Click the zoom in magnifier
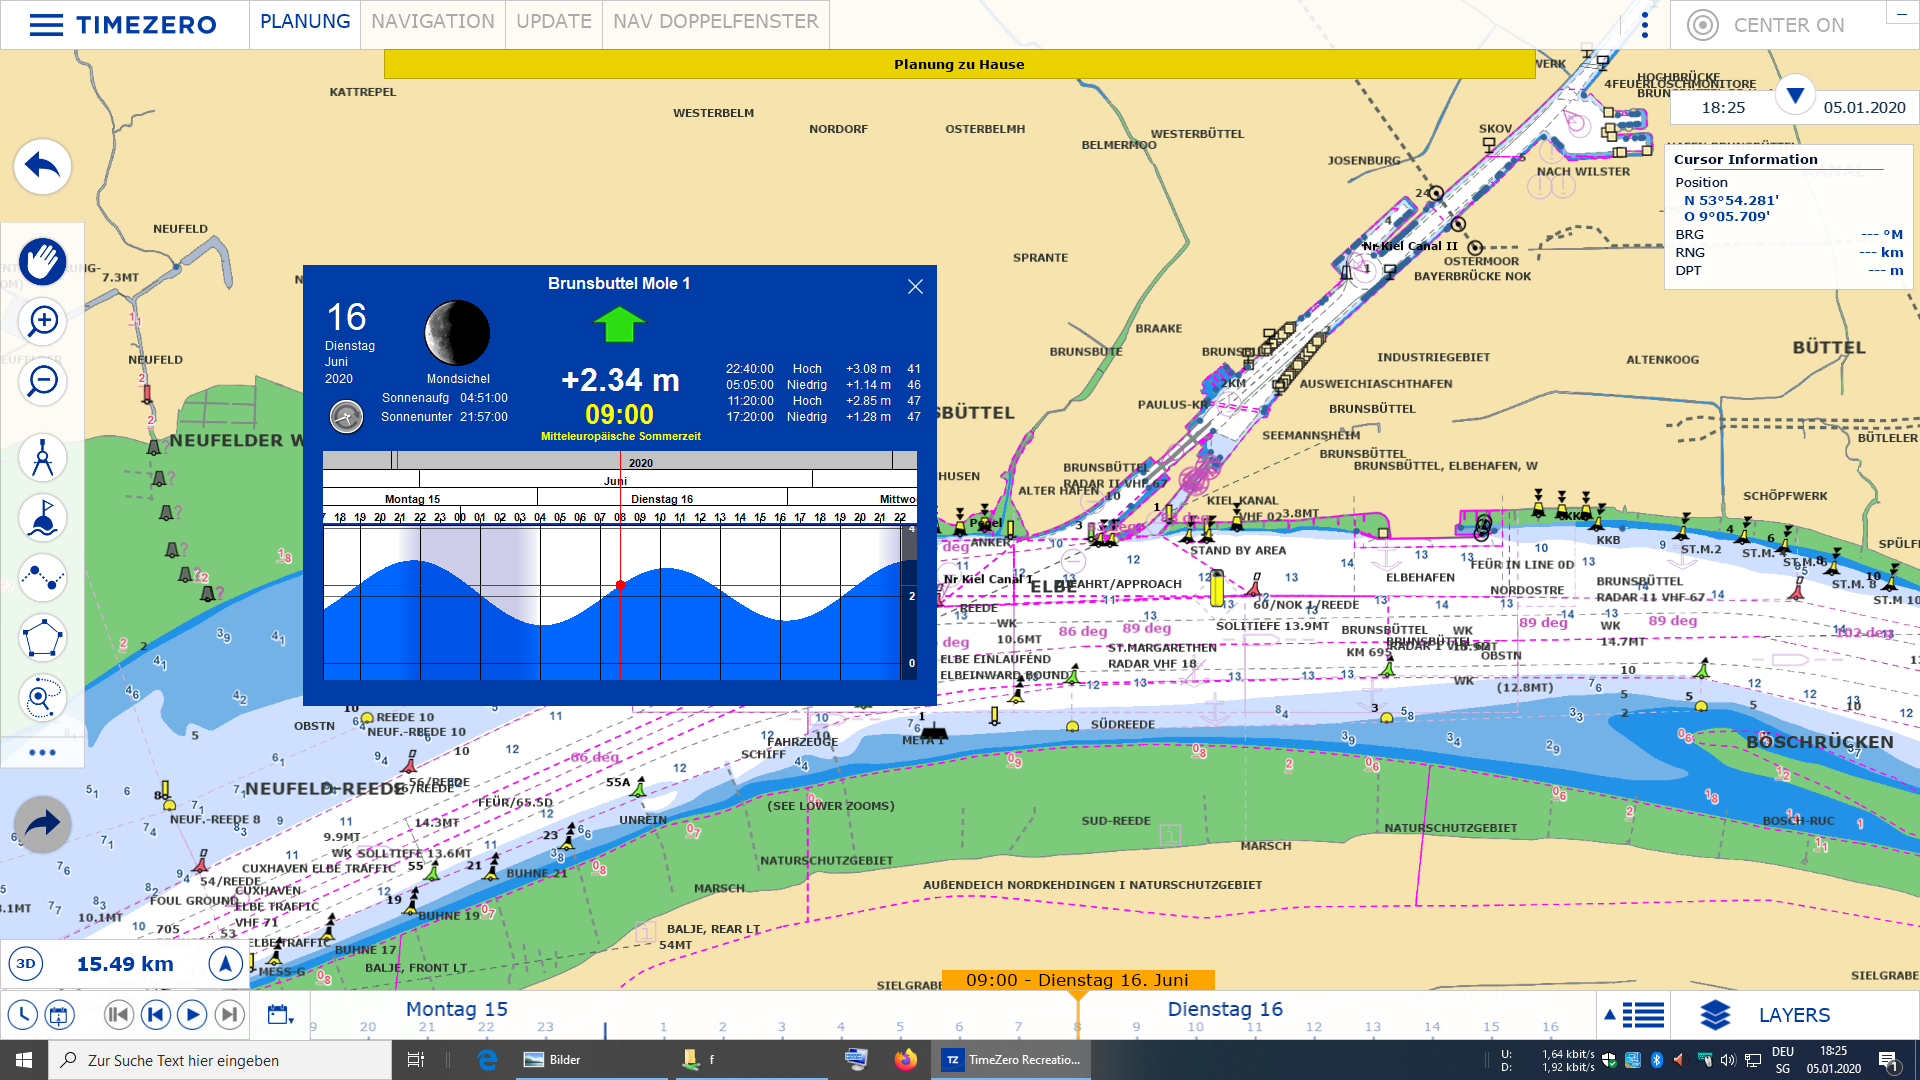This screenshot has width=1920, height=1080. click(x=42, y=321)
